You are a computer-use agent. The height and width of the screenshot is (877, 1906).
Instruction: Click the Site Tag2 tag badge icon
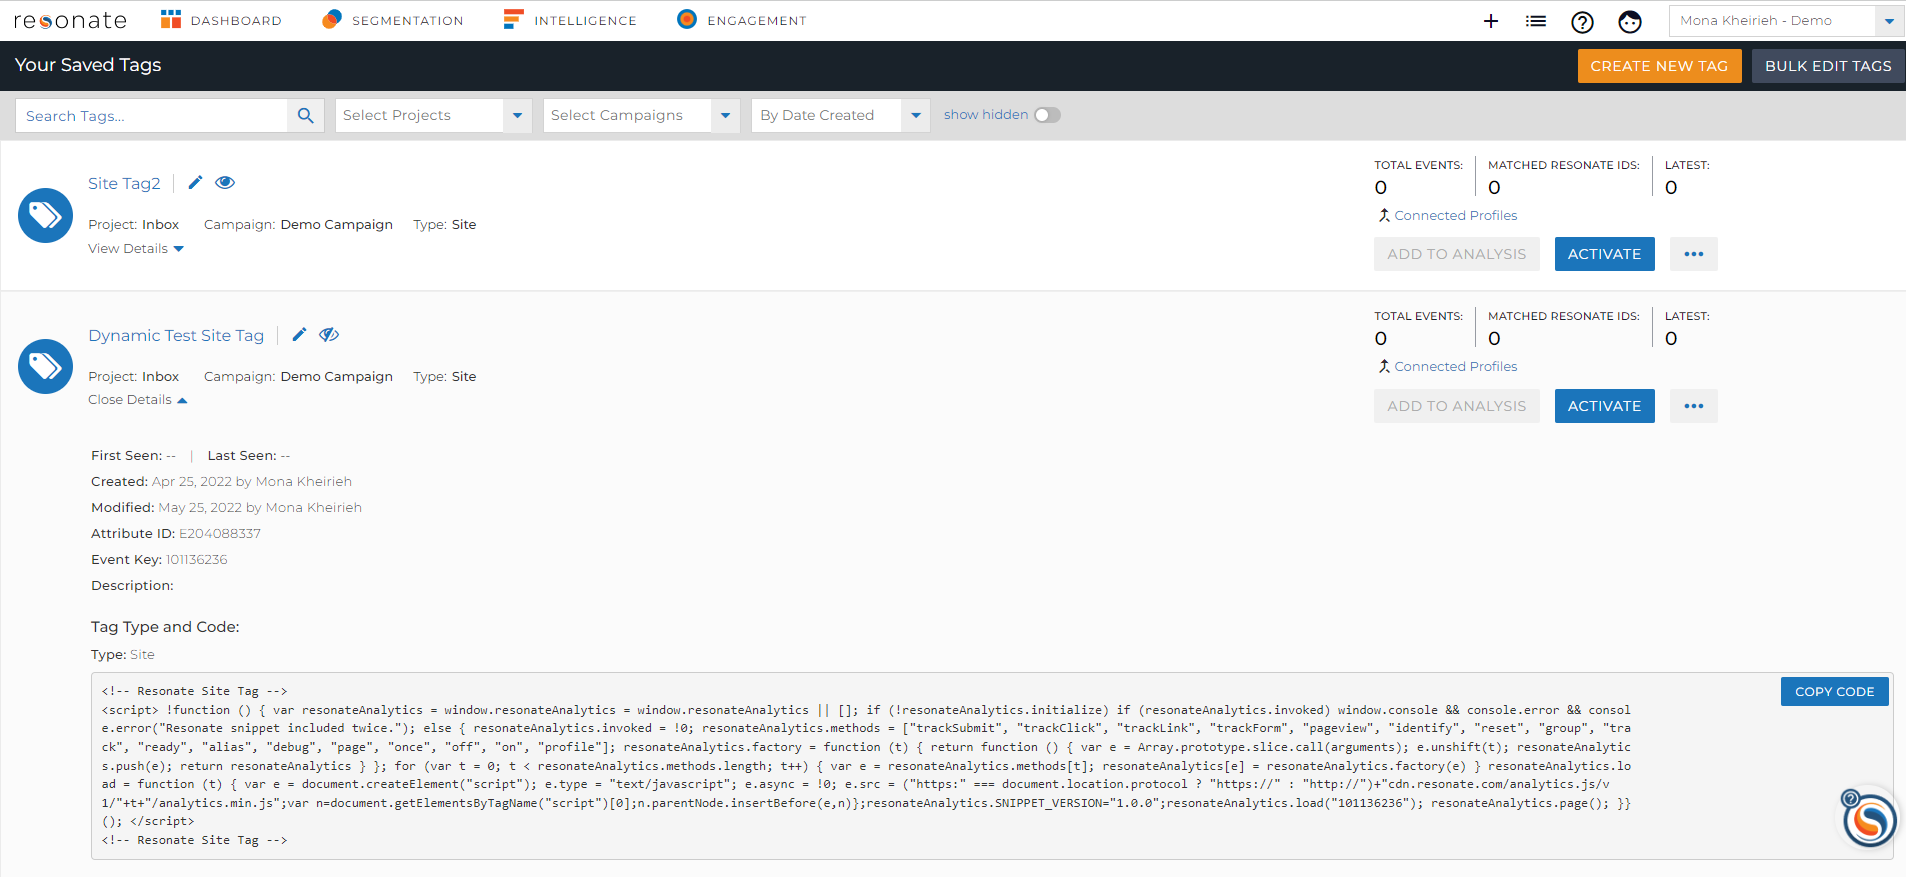coord(46,215)
